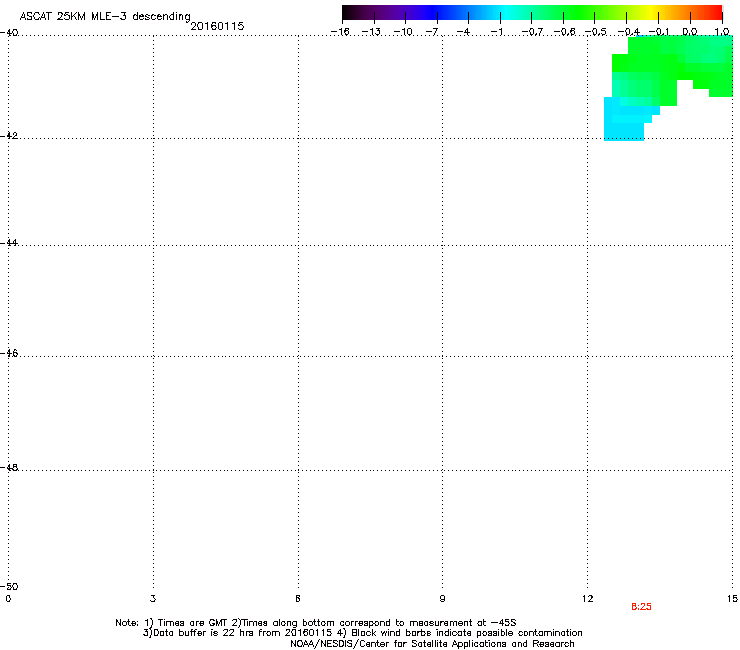Click the "ASCAT 25KM MLE-3 descending" title
The width and height of the screenshot is (740, 650).
tap(105, 16)
